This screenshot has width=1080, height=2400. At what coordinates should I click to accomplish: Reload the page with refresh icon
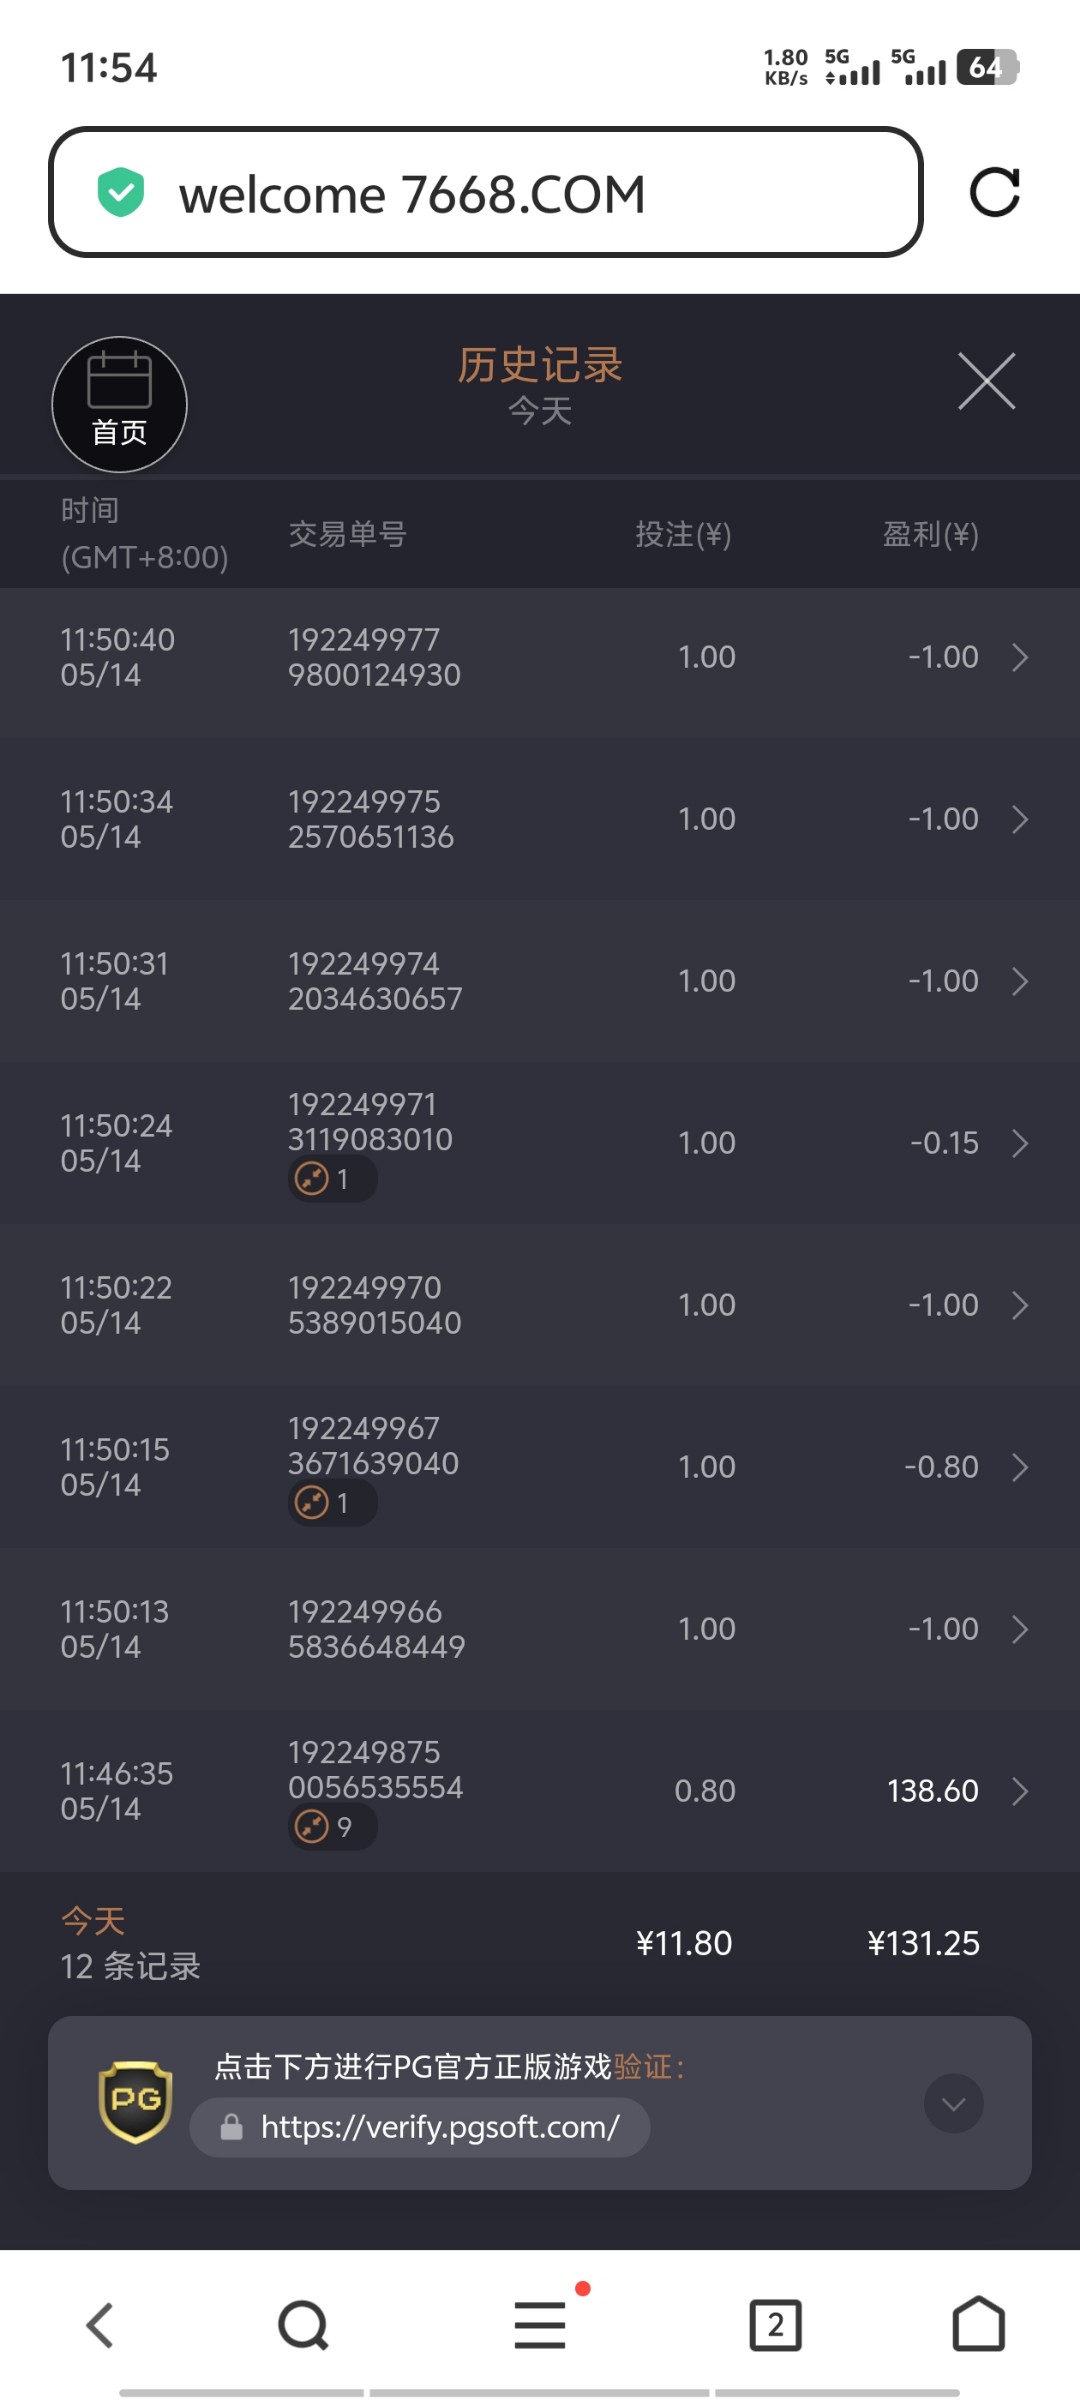coord(994,192)
